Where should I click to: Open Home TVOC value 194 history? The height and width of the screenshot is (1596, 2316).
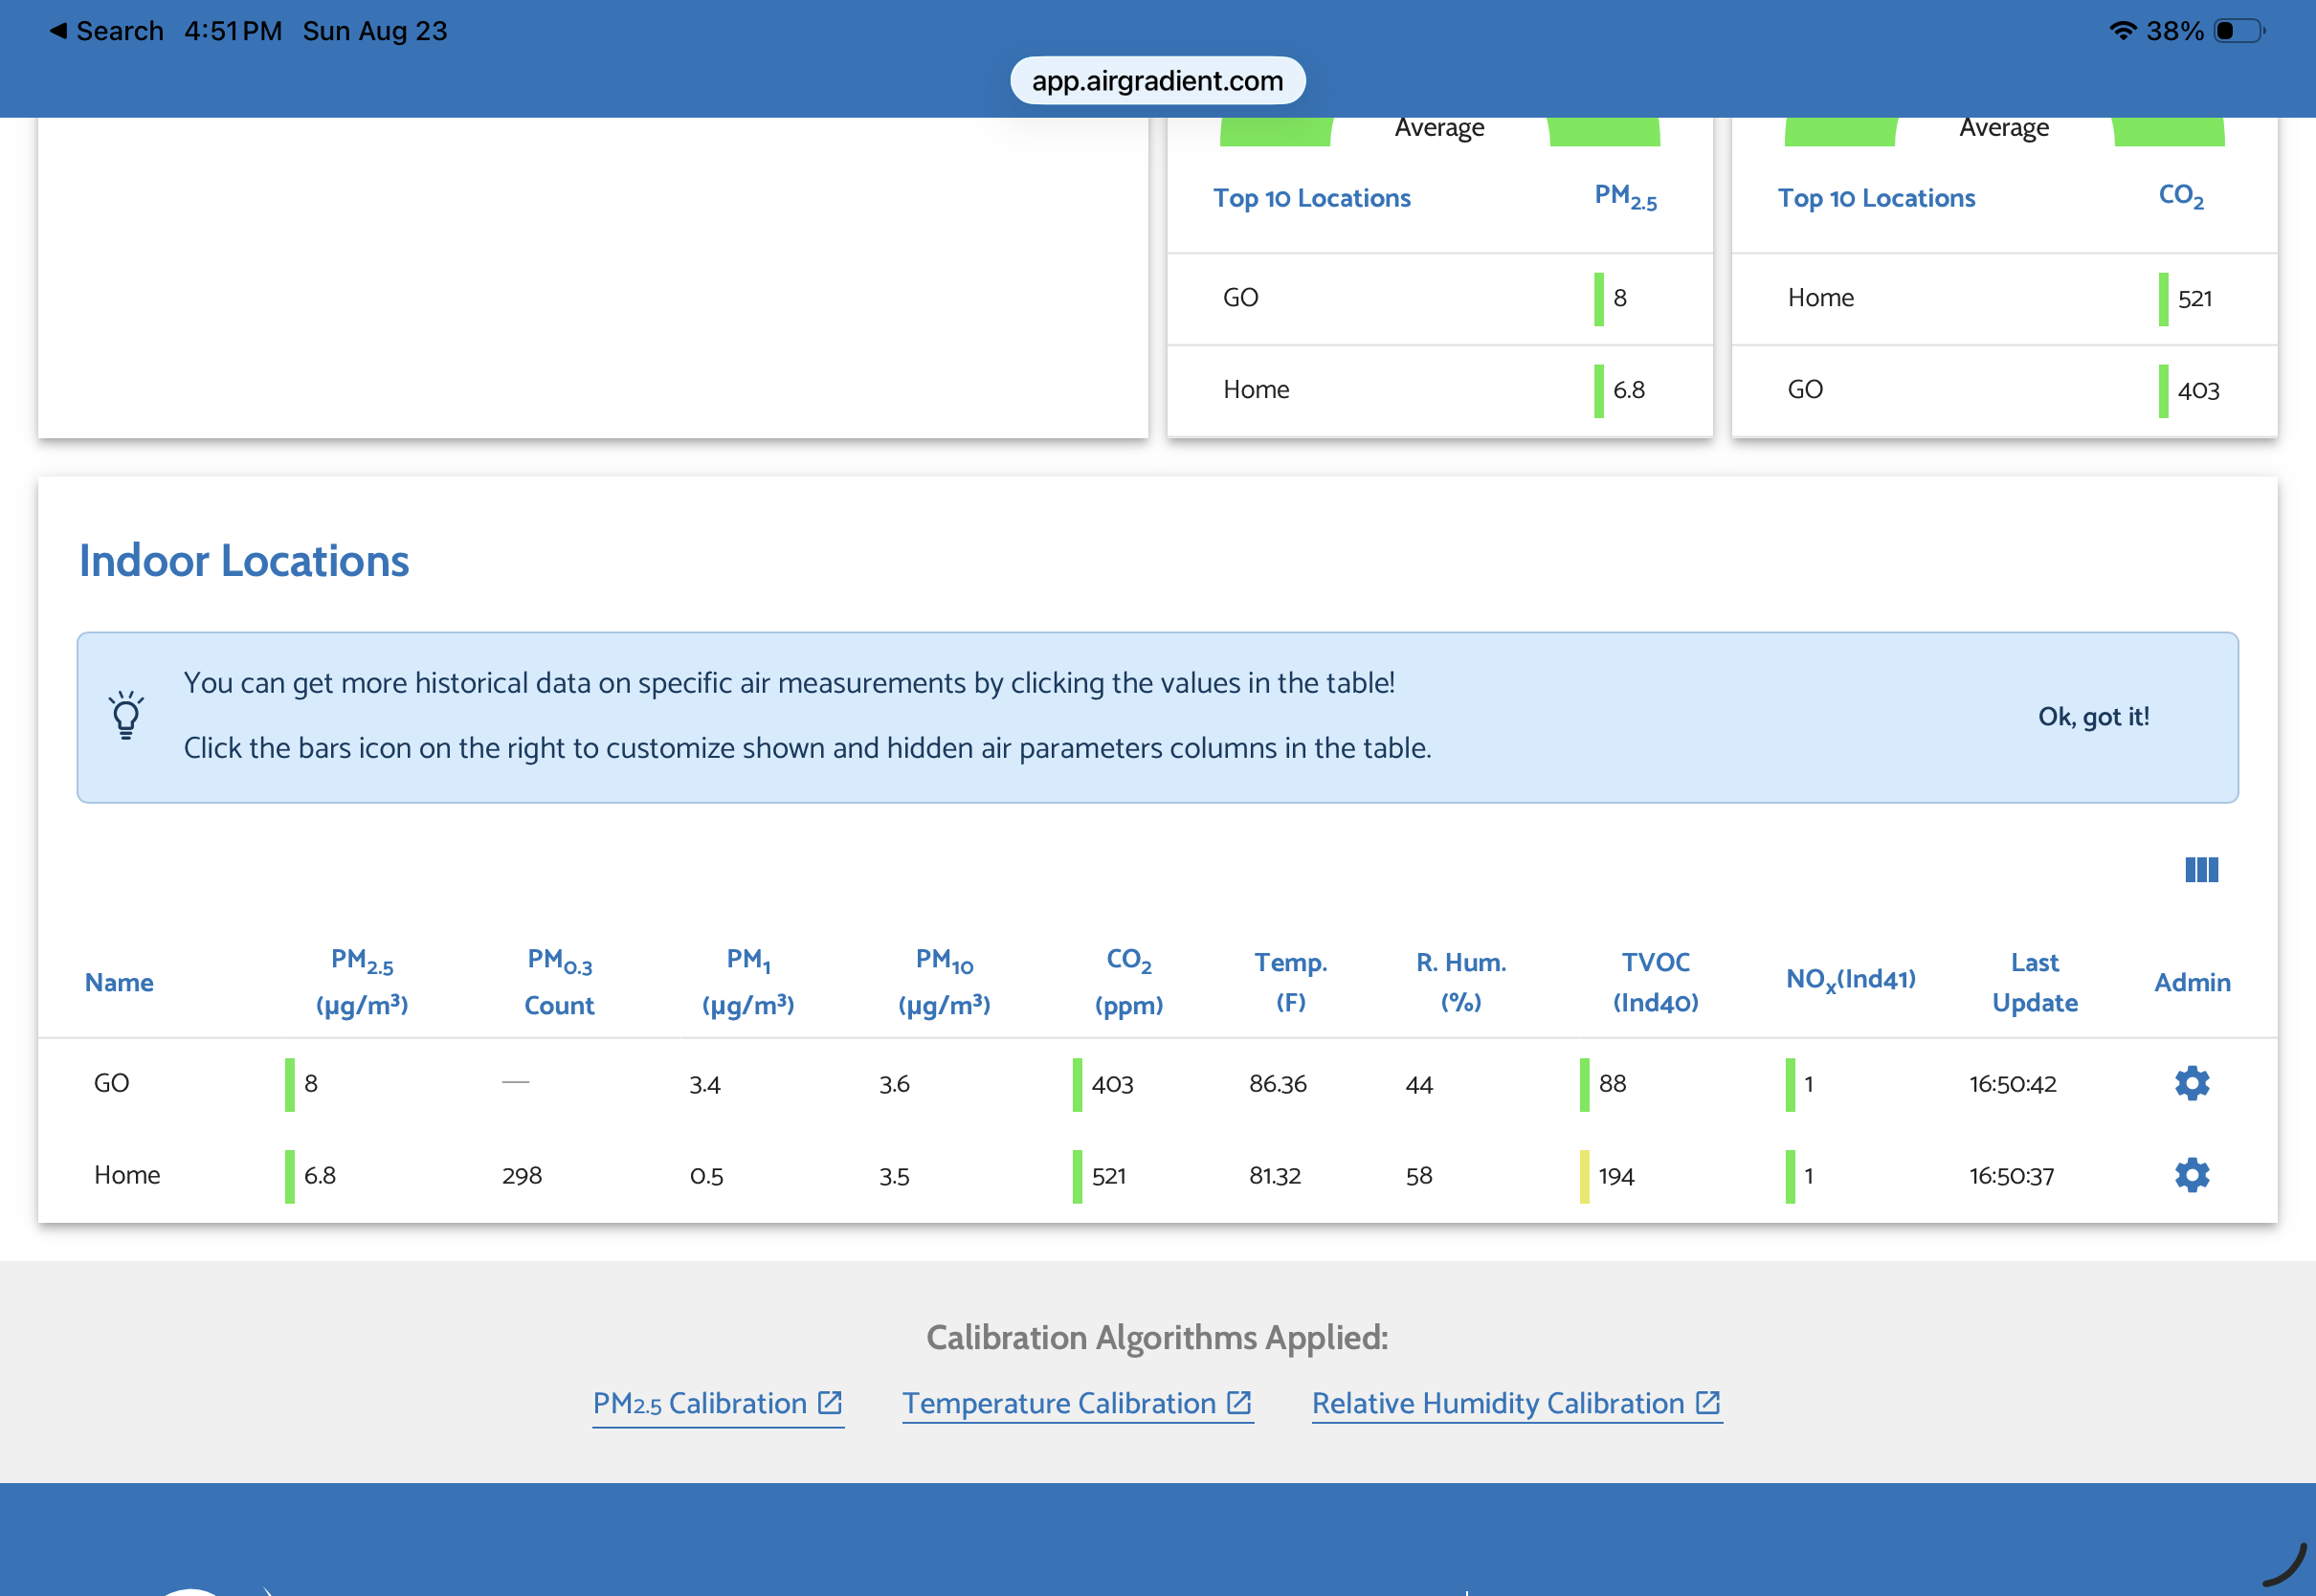pyautogui.click(x=1616, y=1176)
